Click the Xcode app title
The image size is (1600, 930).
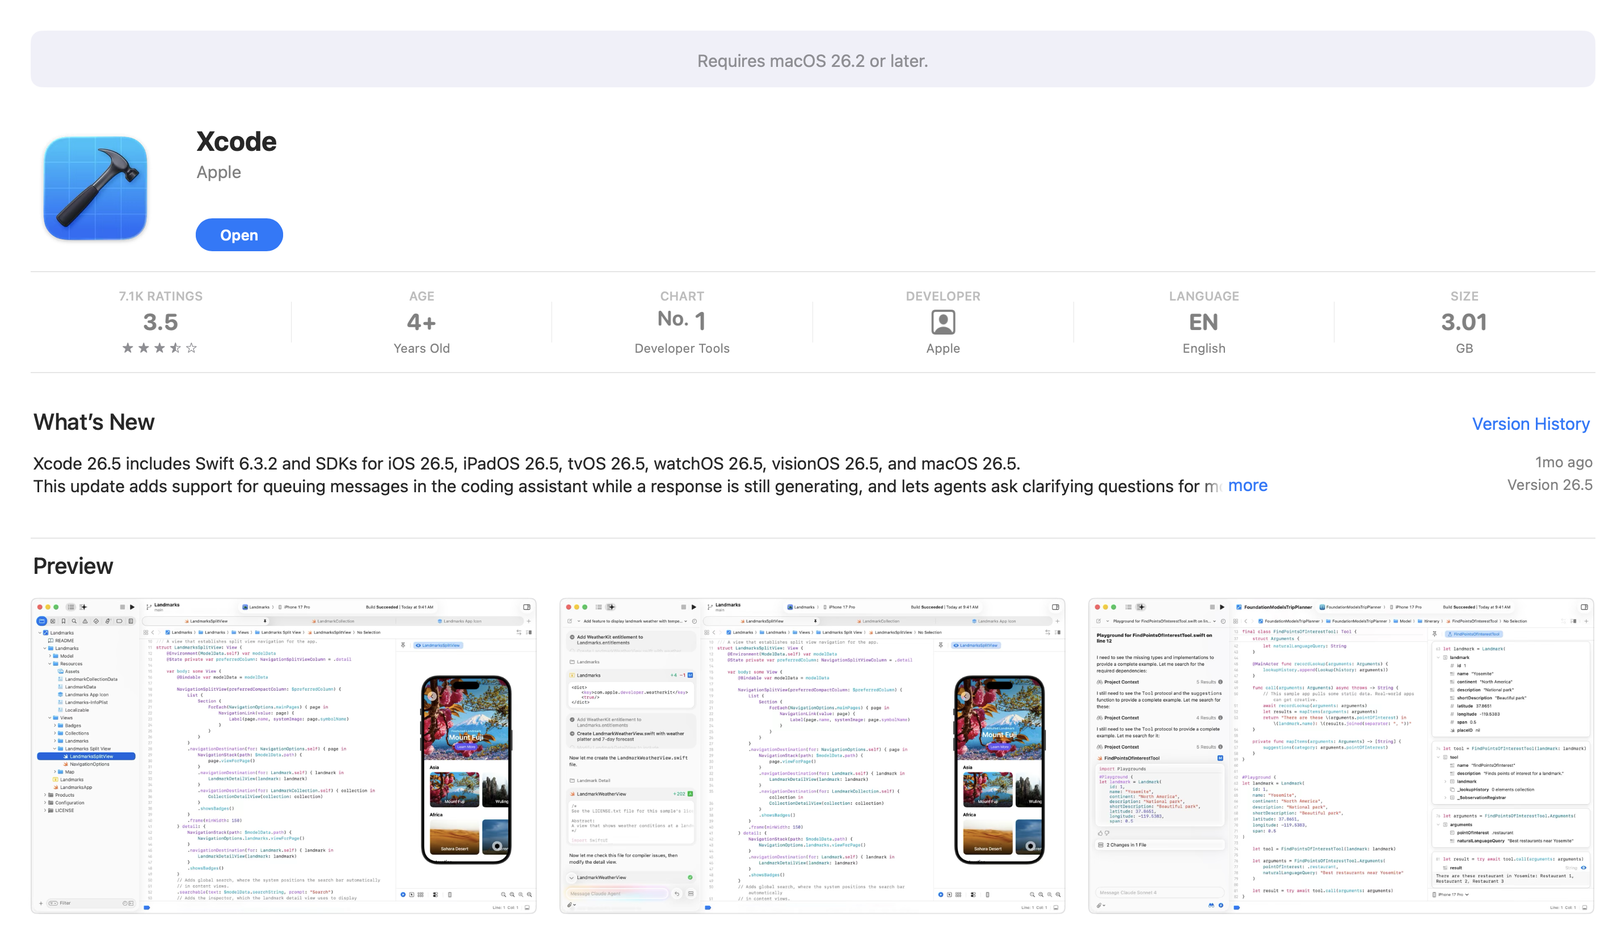coord(236,141)
